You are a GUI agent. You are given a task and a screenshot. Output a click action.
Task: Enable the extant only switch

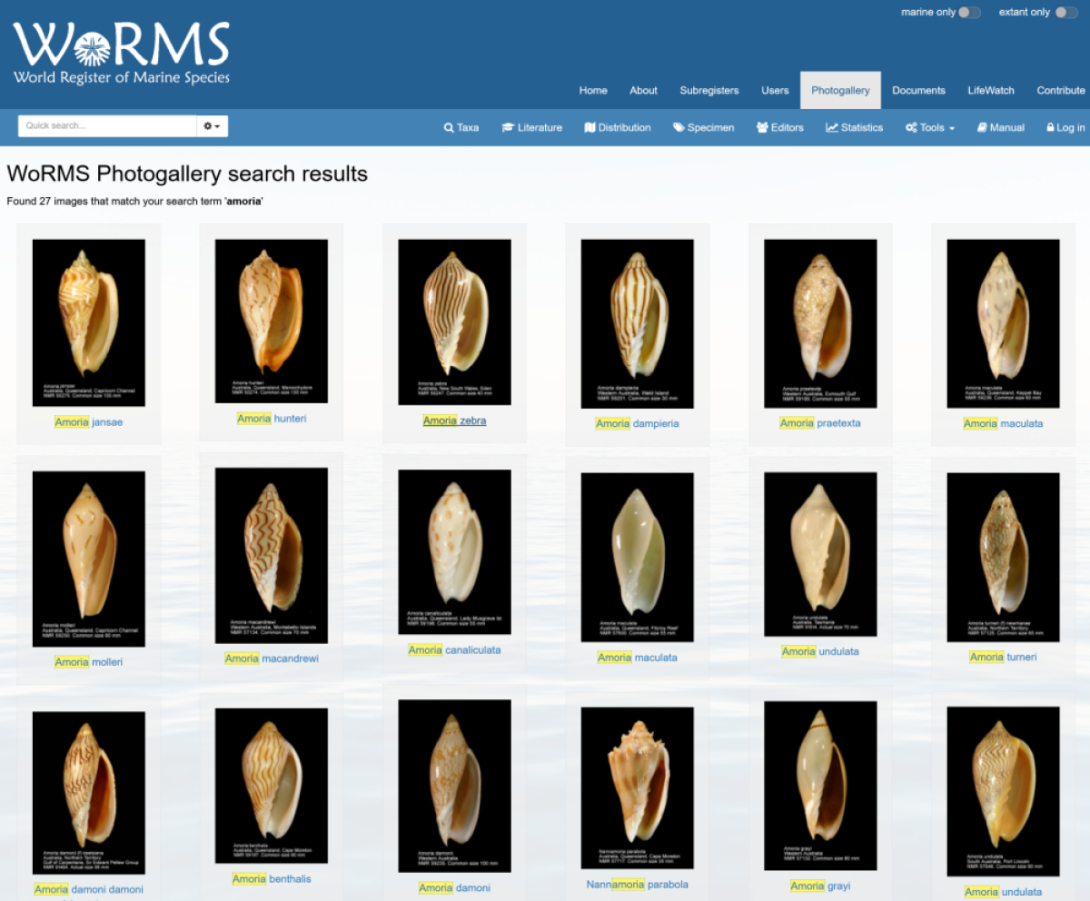pos(1066,13)
